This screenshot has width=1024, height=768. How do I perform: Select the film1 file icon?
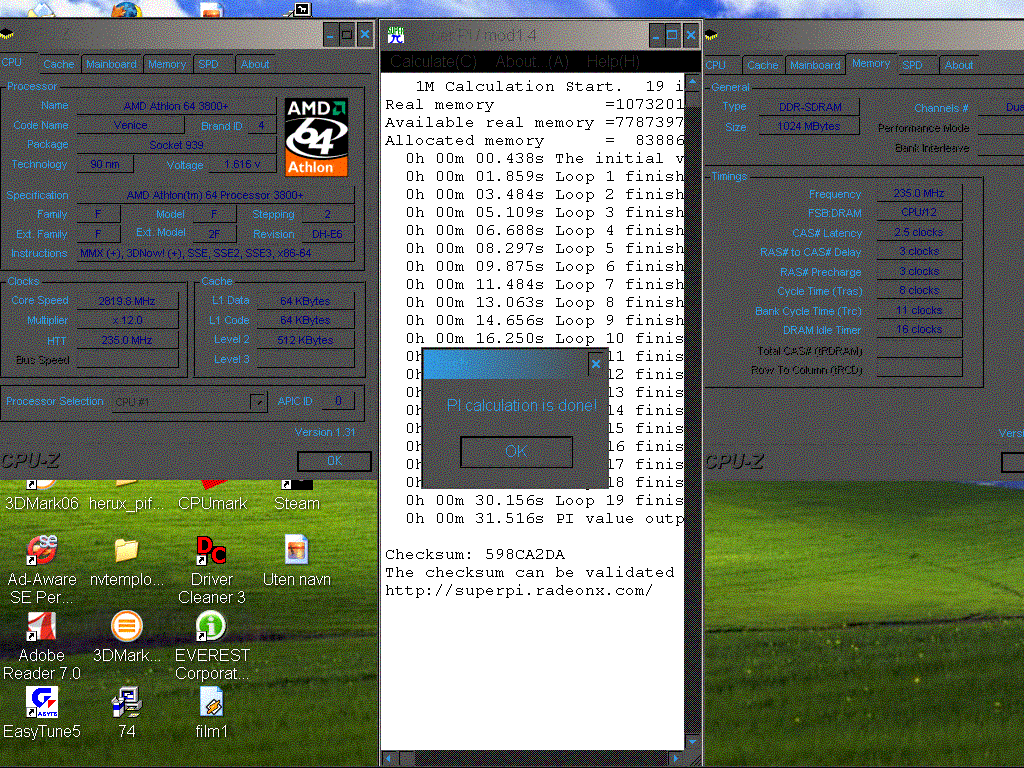[x=211, y=702]
